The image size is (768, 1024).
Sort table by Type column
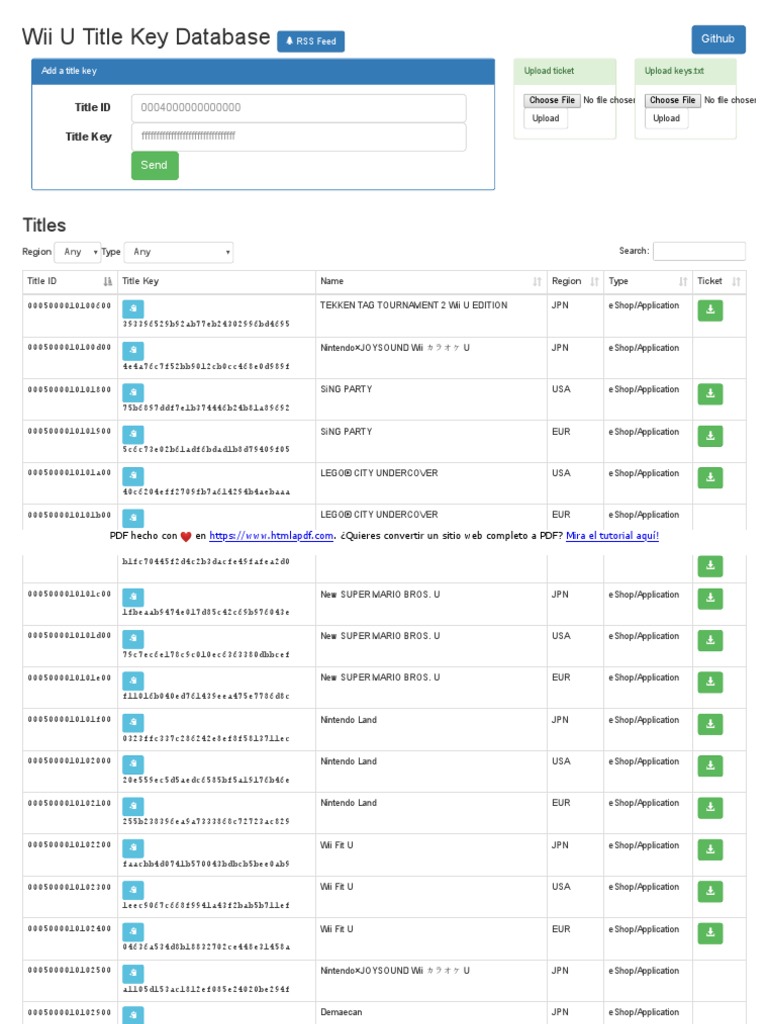(648, 281)
